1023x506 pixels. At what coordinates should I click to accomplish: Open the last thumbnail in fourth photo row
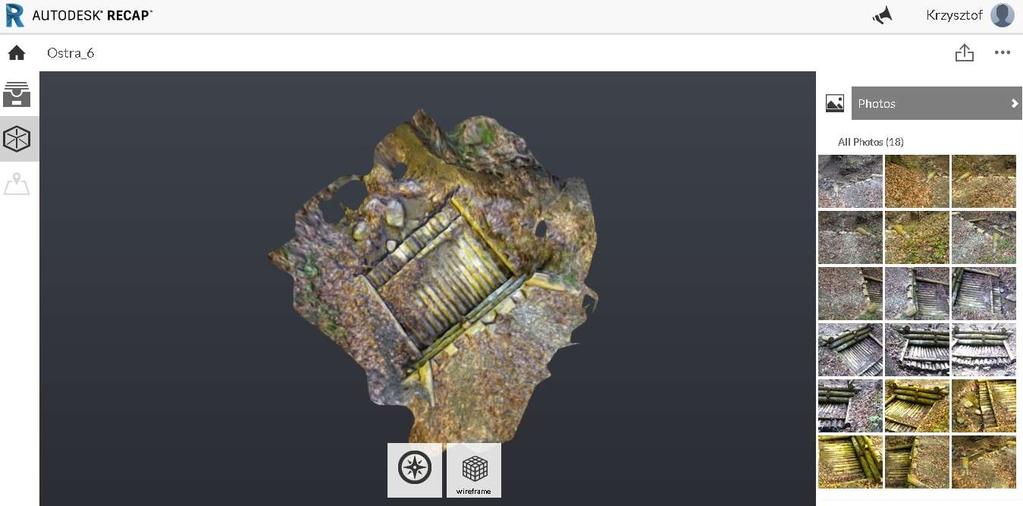983,350
